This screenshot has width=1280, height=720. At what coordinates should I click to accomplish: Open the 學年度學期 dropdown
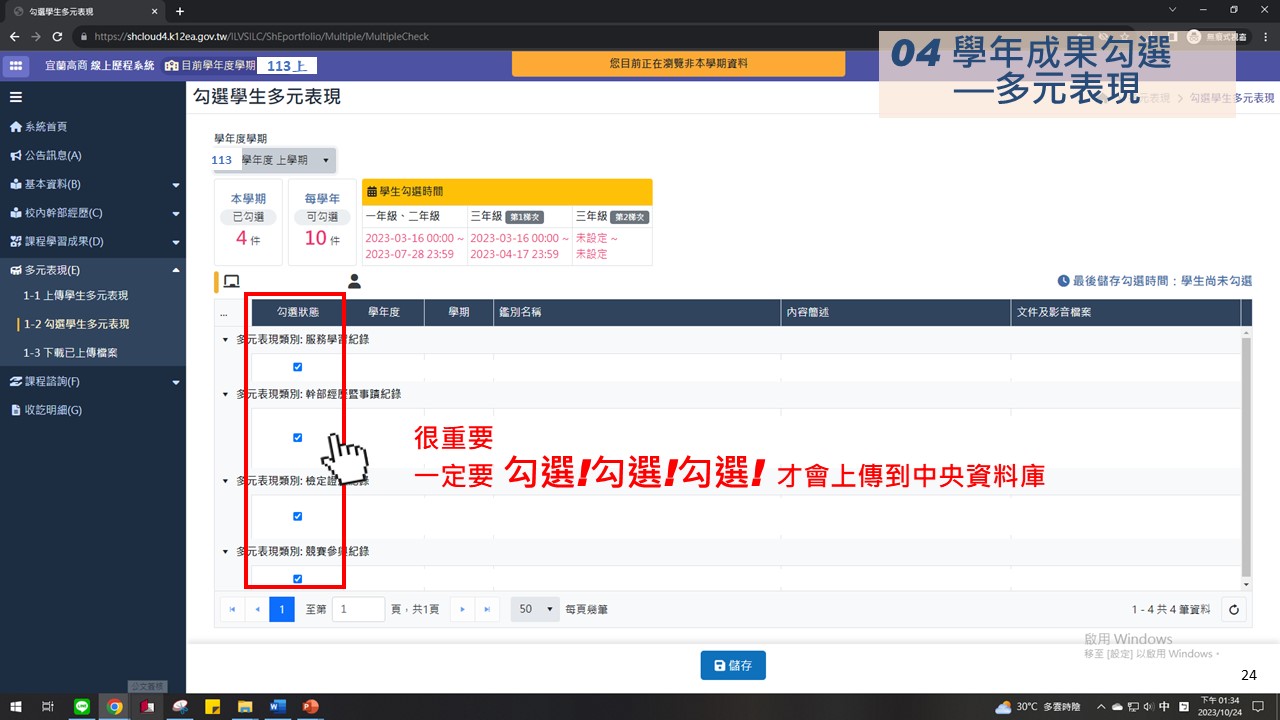click(x=275, y=160)
